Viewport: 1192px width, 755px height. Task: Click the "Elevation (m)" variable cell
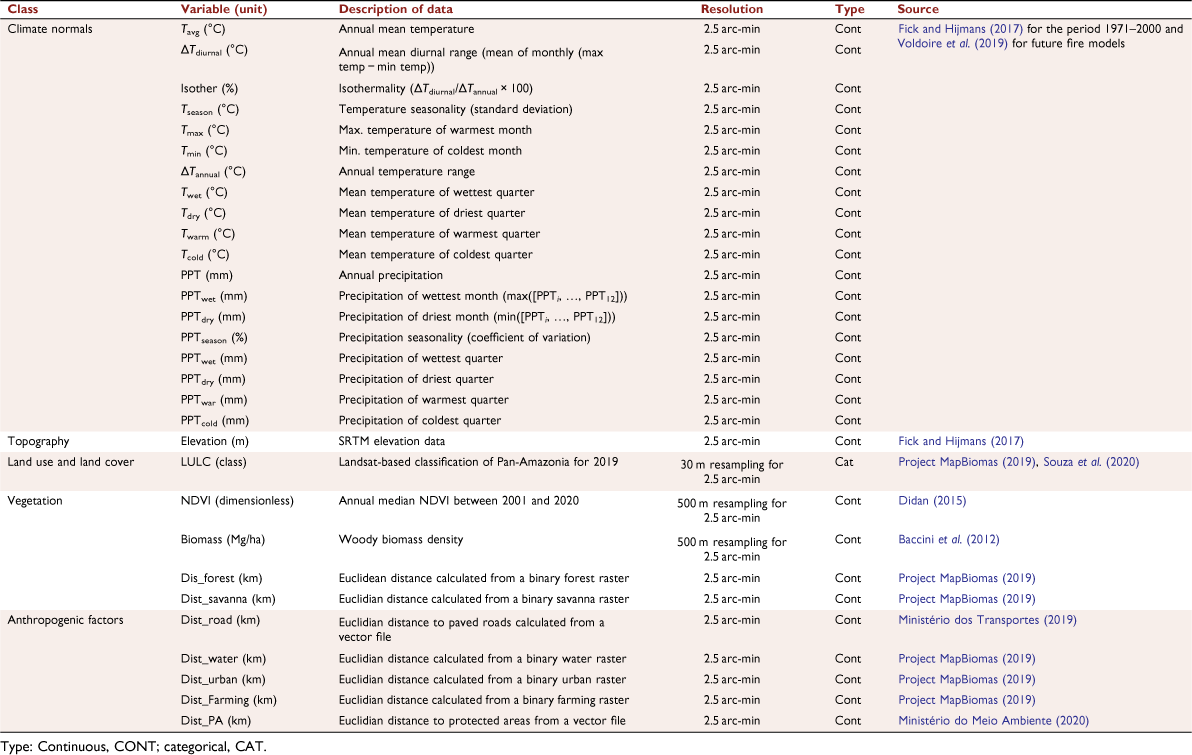[214, 441]
